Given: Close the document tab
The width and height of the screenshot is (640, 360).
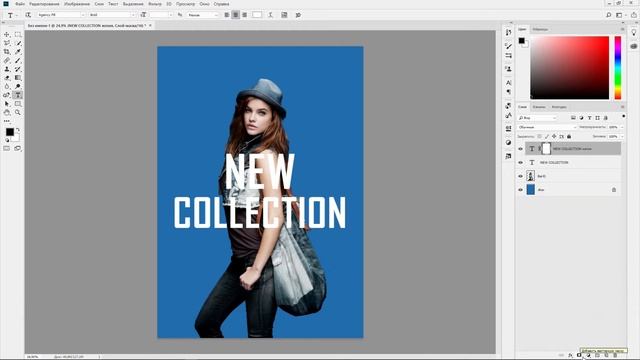Looking at the screenshot, I should click(150, 25).
